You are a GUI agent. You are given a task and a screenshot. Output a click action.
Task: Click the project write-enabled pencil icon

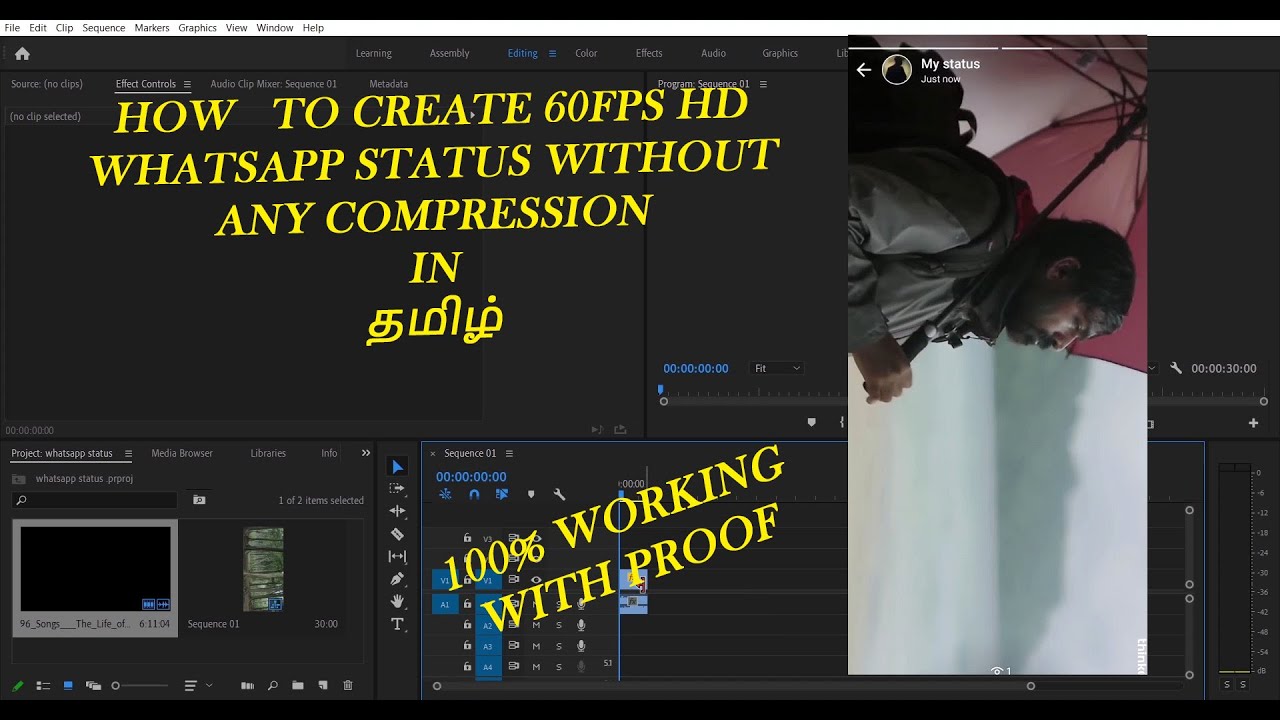18,685
